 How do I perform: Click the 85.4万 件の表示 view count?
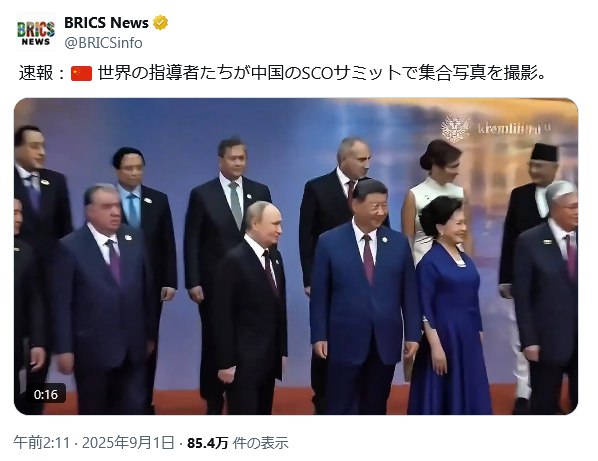click(x=238, y=443)
